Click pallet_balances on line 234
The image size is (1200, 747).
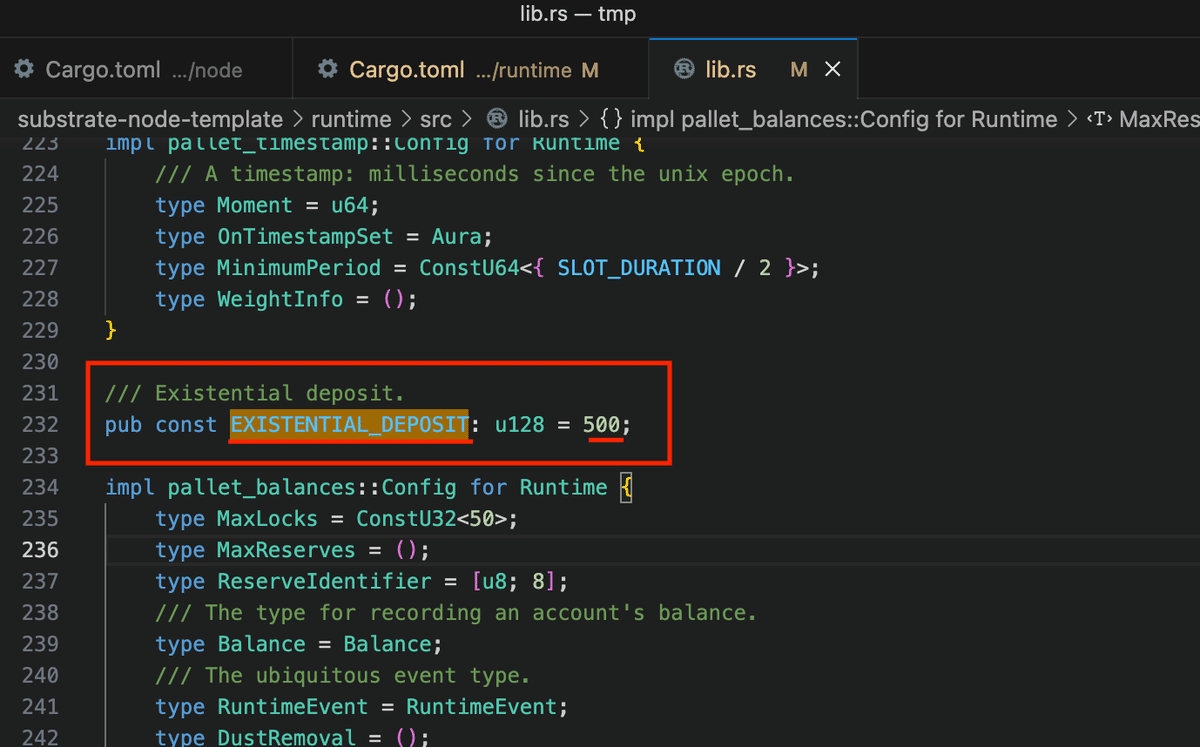pos(261,487)
